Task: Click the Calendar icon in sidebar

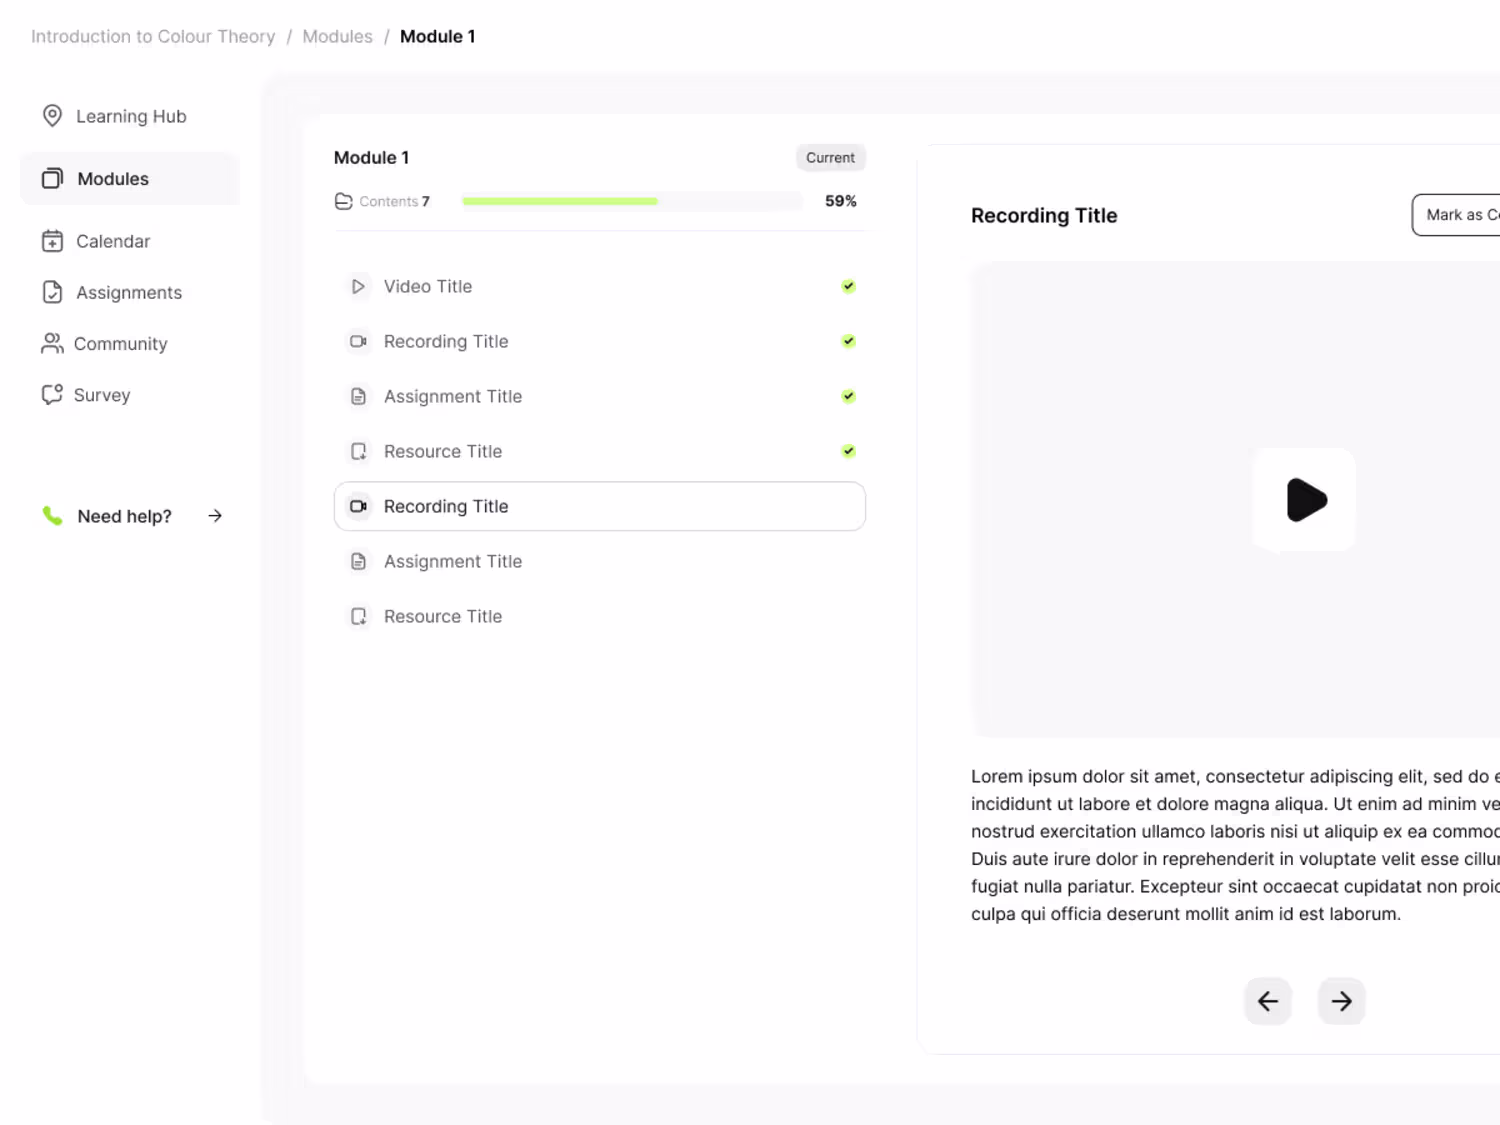Action: click(x=52, y=241)
